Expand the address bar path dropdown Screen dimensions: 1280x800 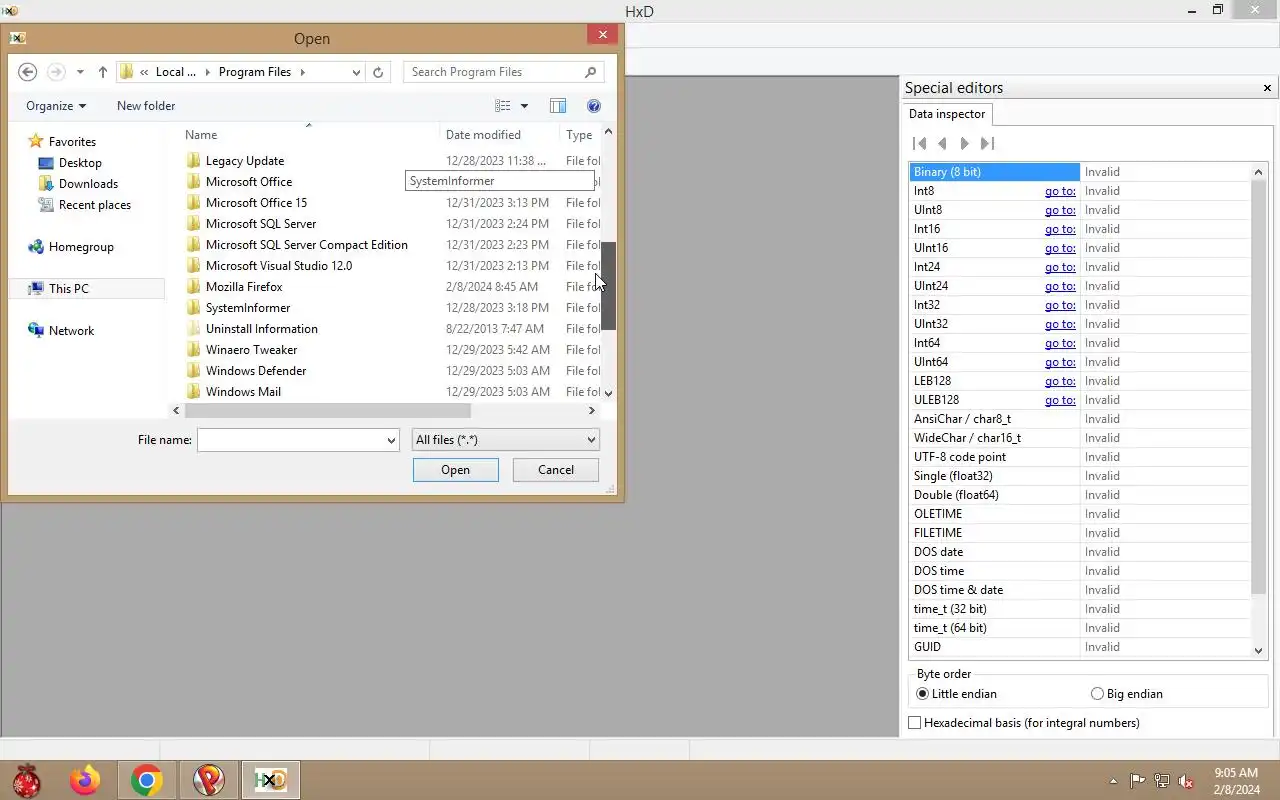tap(356, 72)
